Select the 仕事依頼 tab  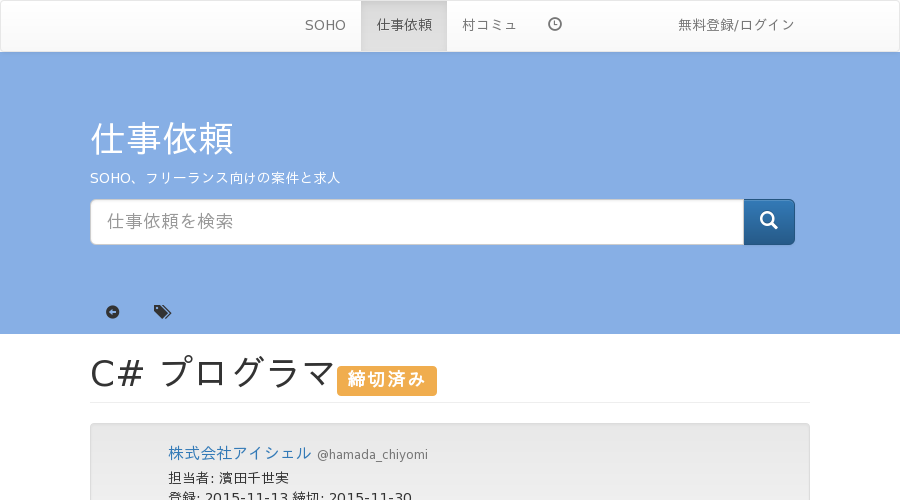click(404, 25)
